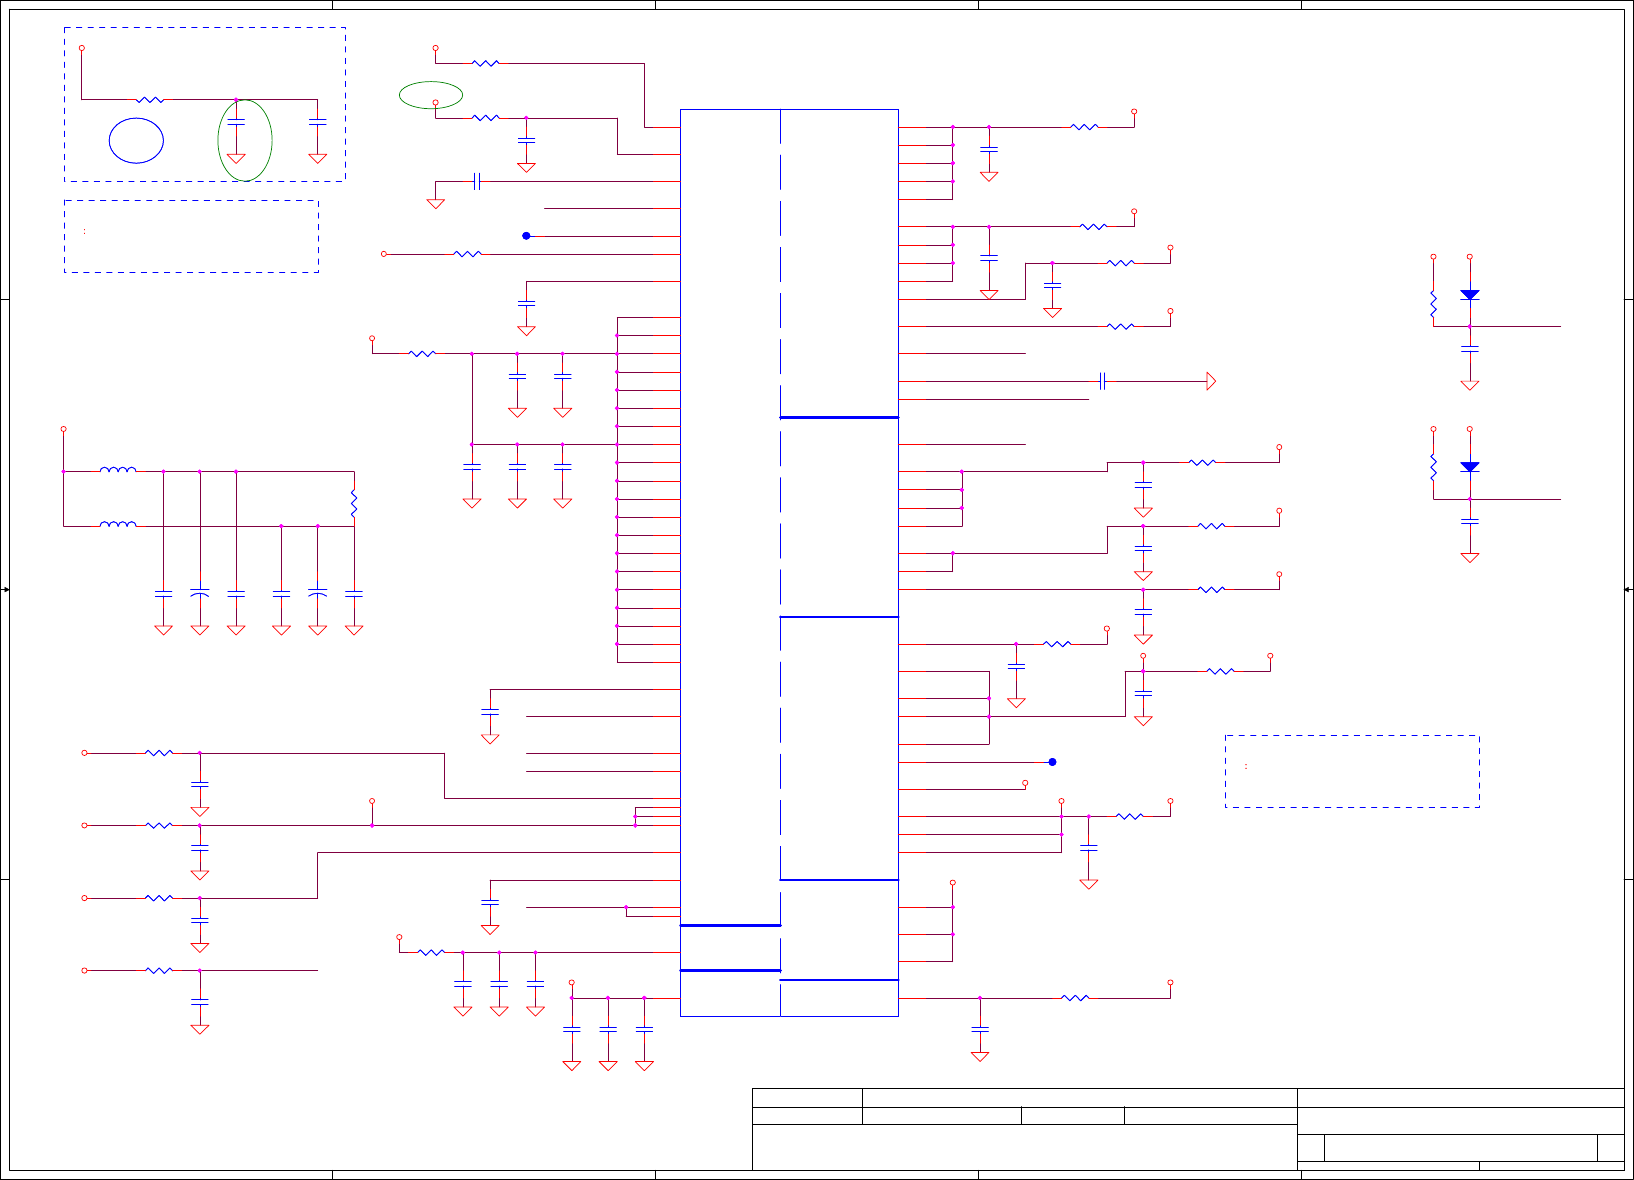
Task: Select the resistor inside the top-left dashed box
Action: pos(150,99)
